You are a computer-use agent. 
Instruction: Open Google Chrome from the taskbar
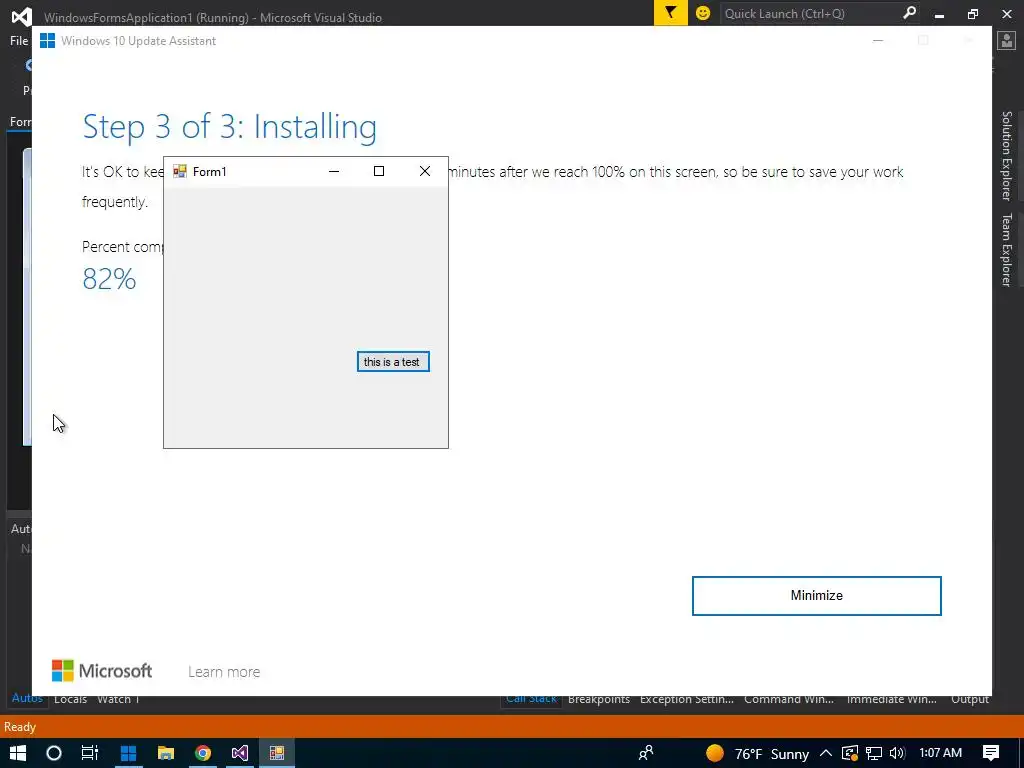point(203,753)
